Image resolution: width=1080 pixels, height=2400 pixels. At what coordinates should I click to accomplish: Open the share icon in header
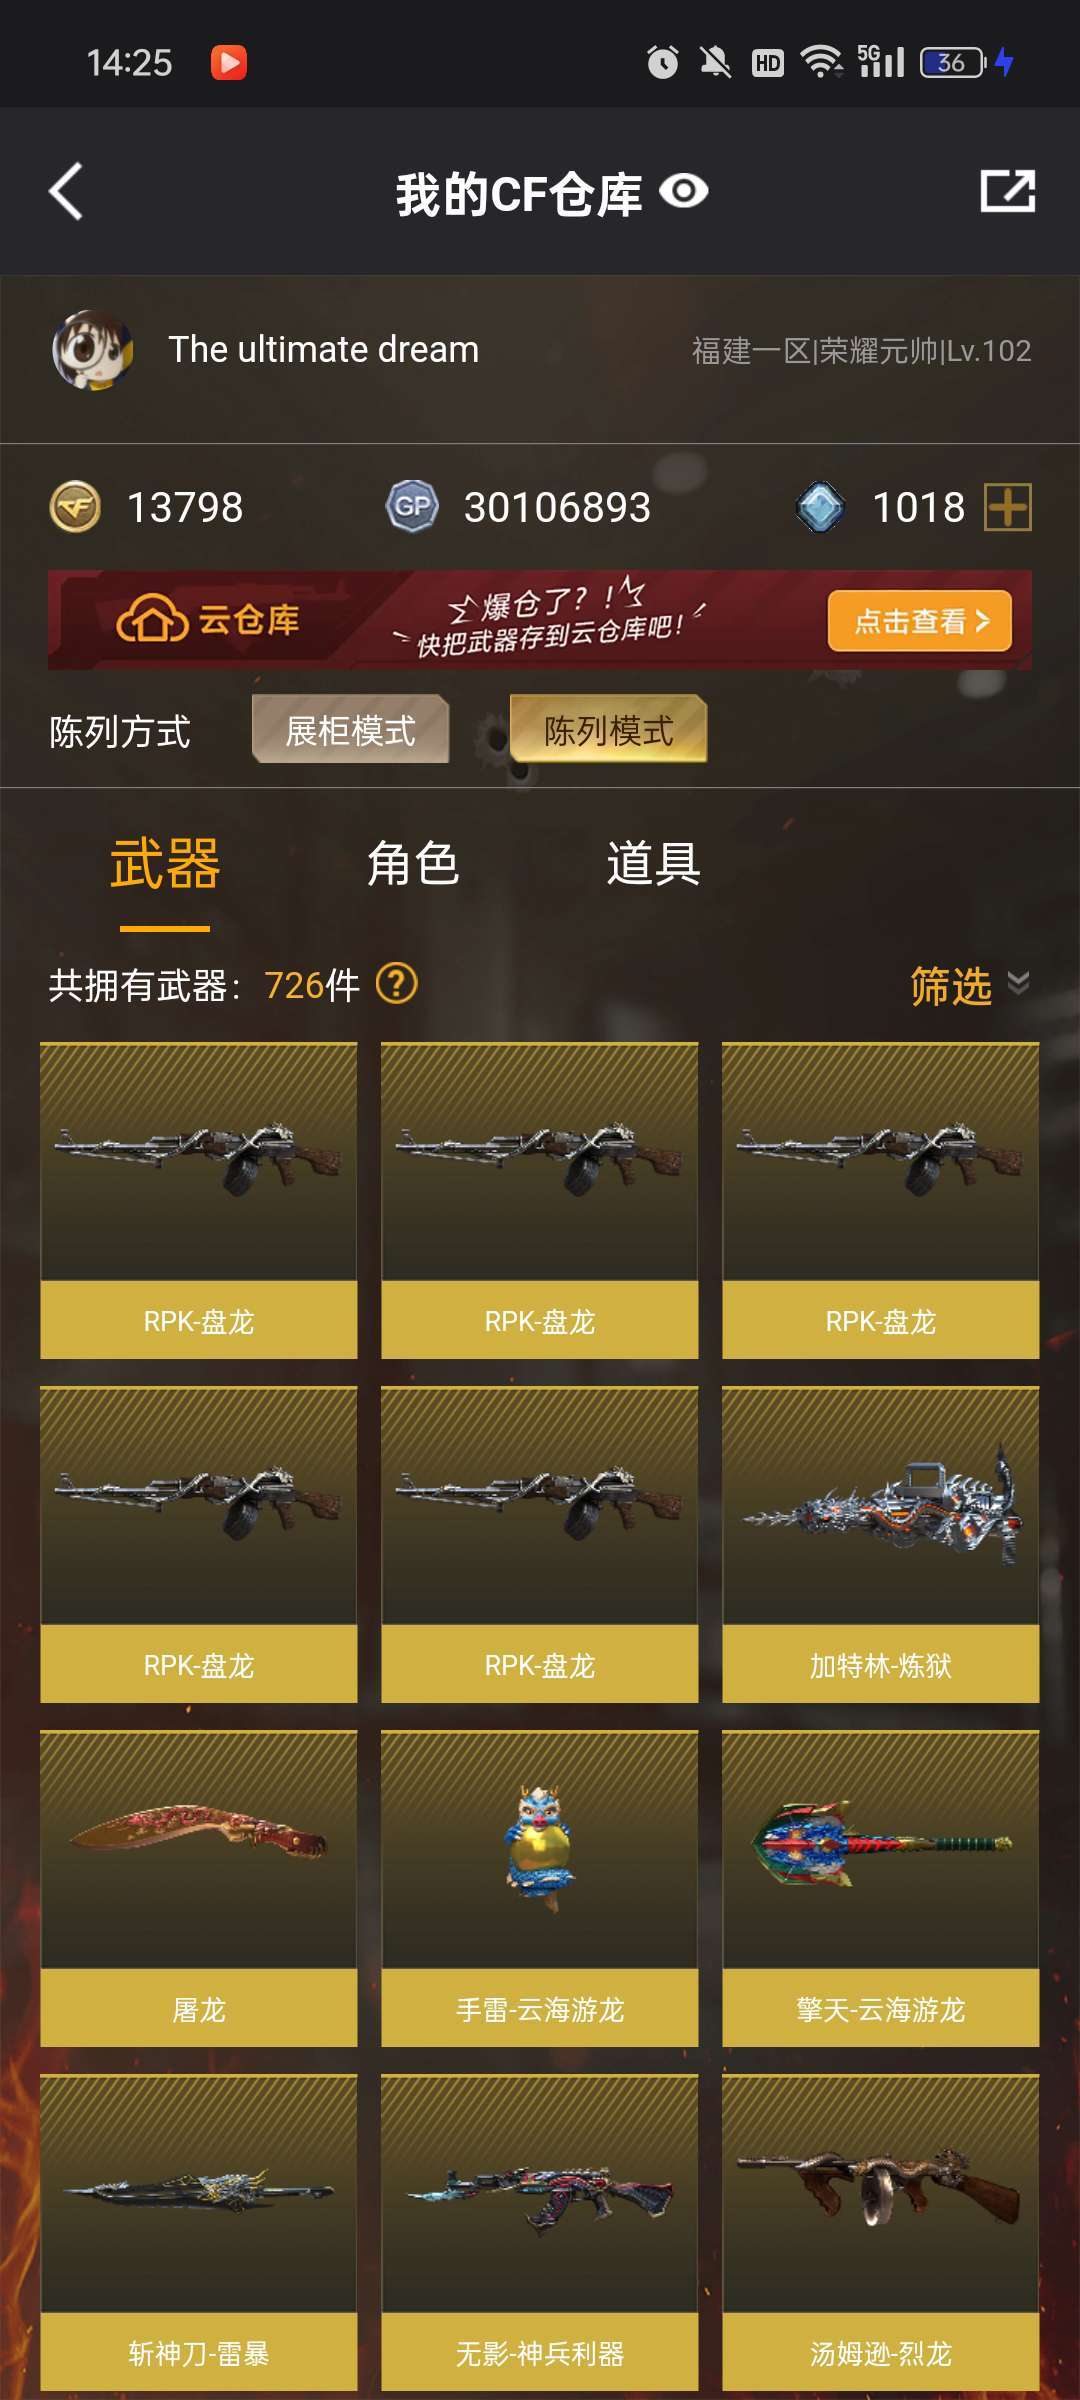coord(1007,191)
